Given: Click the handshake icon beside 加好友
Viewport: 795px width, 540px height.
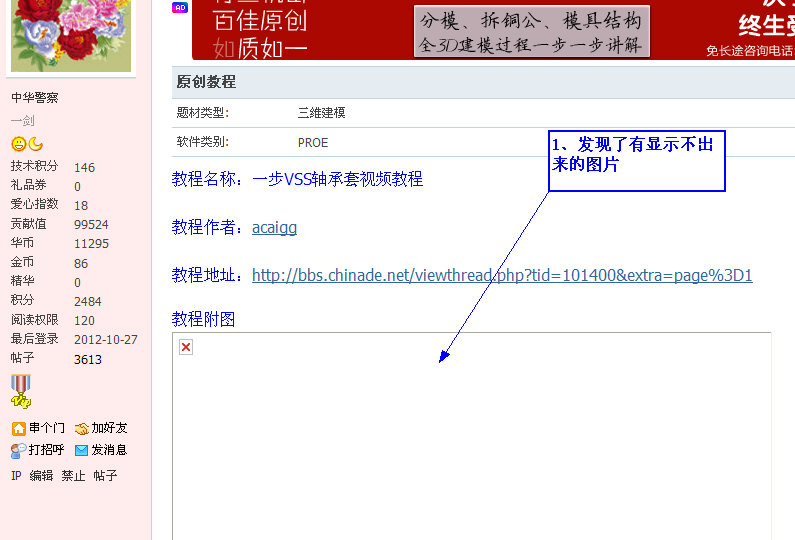Looking at the screenshot, I should [82, 429].
